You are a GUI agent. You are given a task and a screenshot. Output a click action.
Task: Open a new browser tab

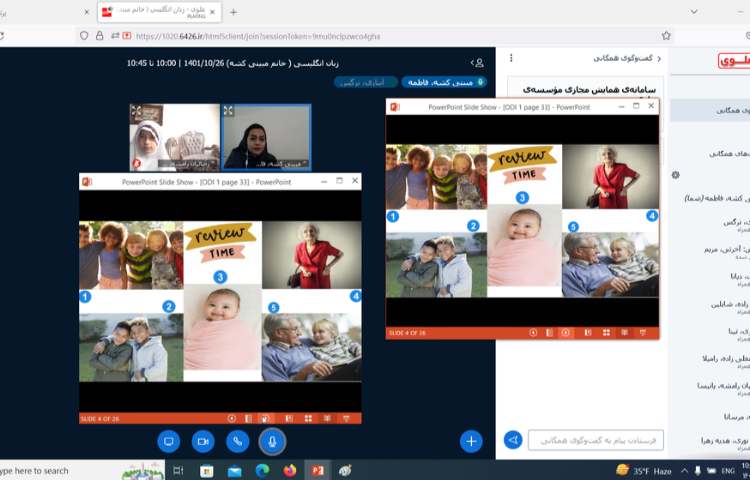(x=233, y=12)
